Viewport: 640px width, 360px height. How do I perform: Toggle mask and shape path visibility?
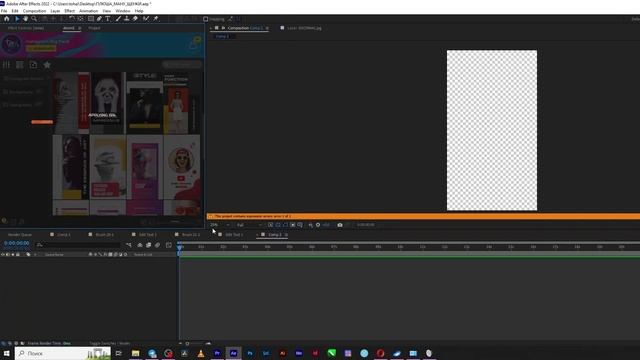[285, 225]
